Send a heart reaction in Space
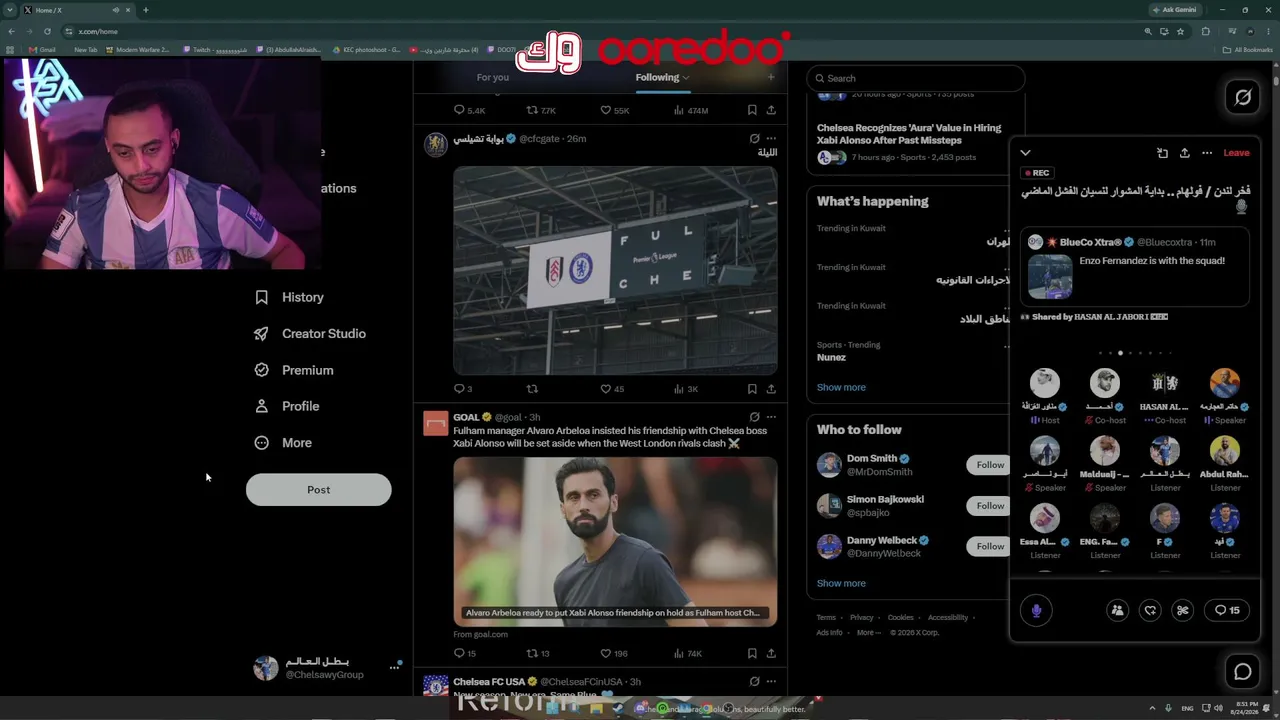Viewport: 1280px width, 720px height. click(1150, 611)
